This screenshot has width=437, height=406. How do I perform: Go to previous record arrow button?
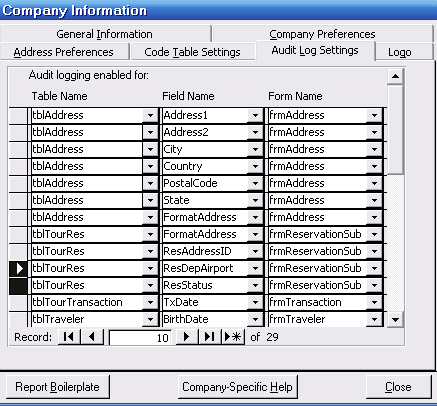click(92, 337)
